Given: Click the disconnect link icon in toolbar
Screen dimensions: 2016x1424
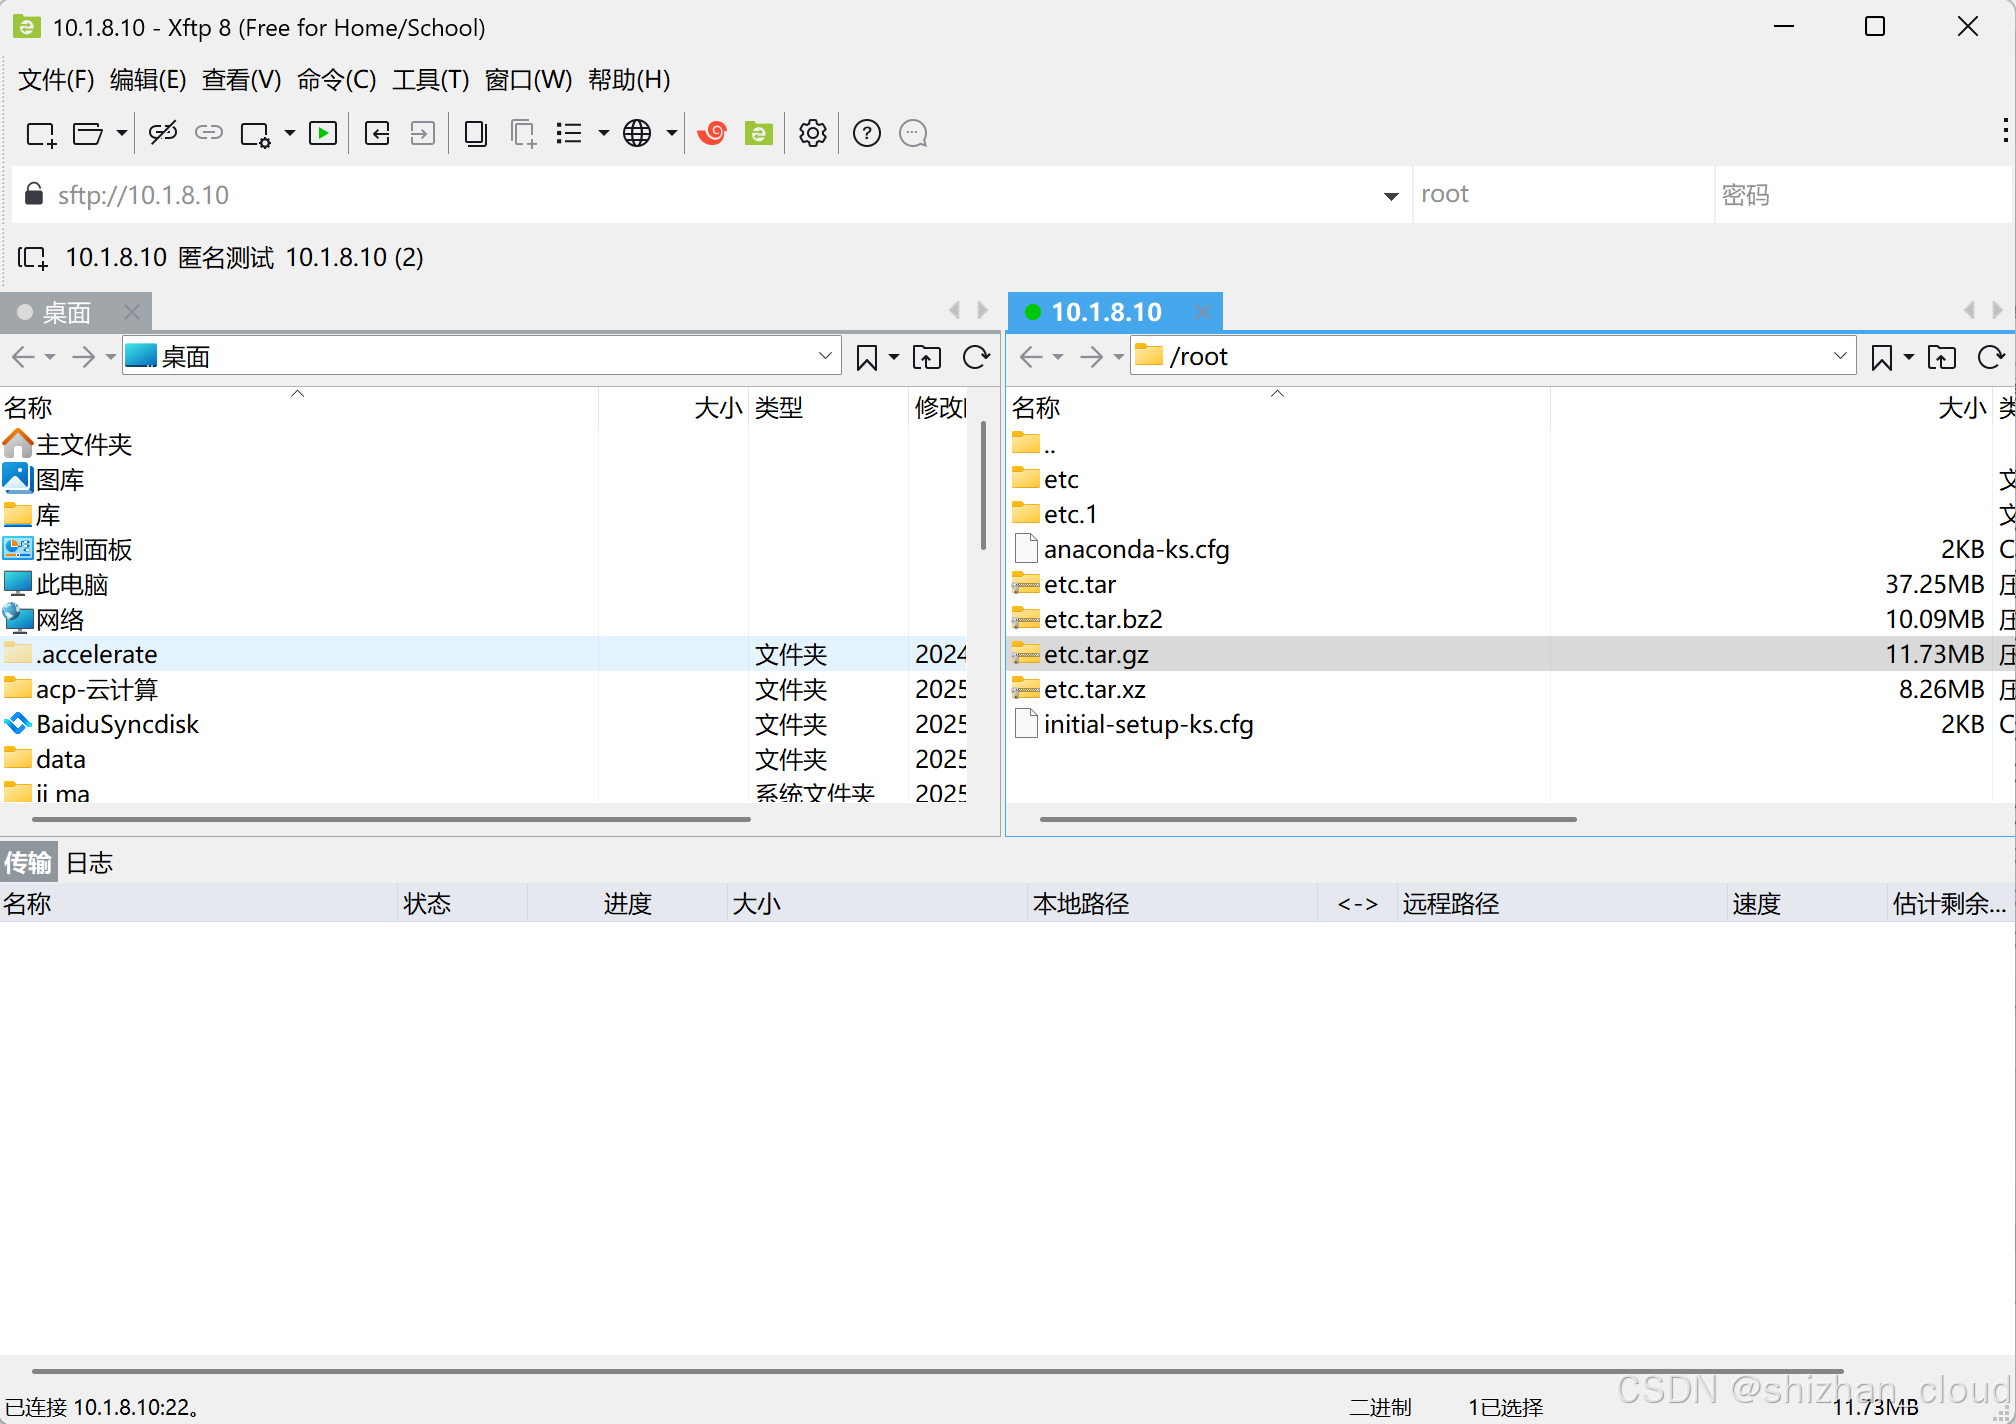Looking at the screenshot, I should pyautogui.click(x=163, y=134).
